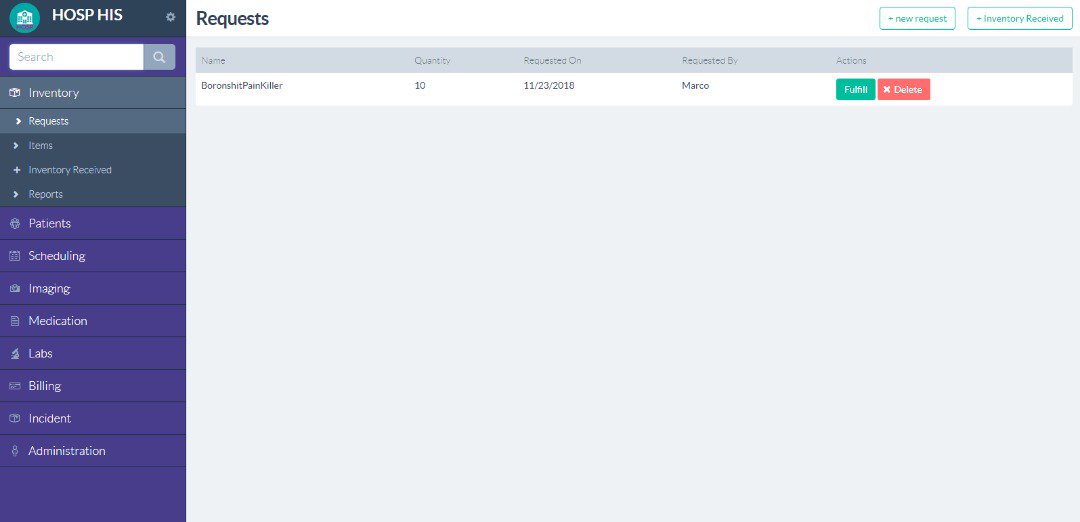This screenshot has height=522, width=1080.
Task: Click the Requested By column header
Action: tap(709, 61)
